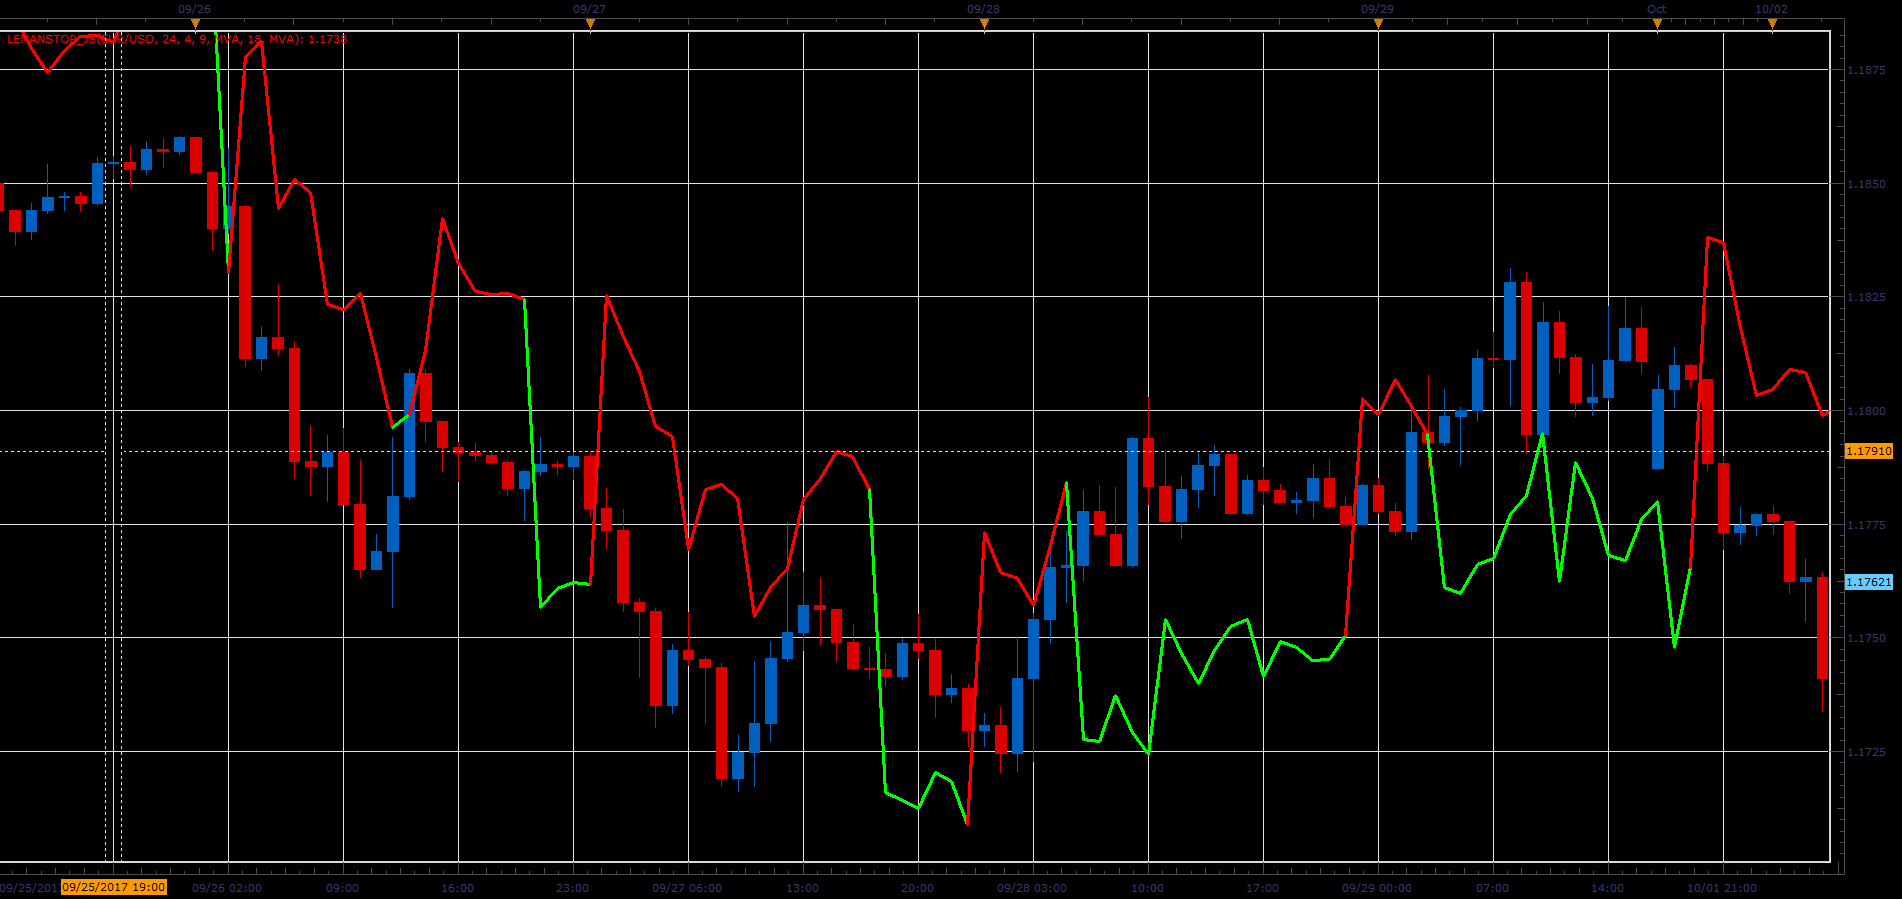Click the orange 1.17910 price tag
The height and width of the screenshot is (899, 1902).
click(x=1868, y=451)
